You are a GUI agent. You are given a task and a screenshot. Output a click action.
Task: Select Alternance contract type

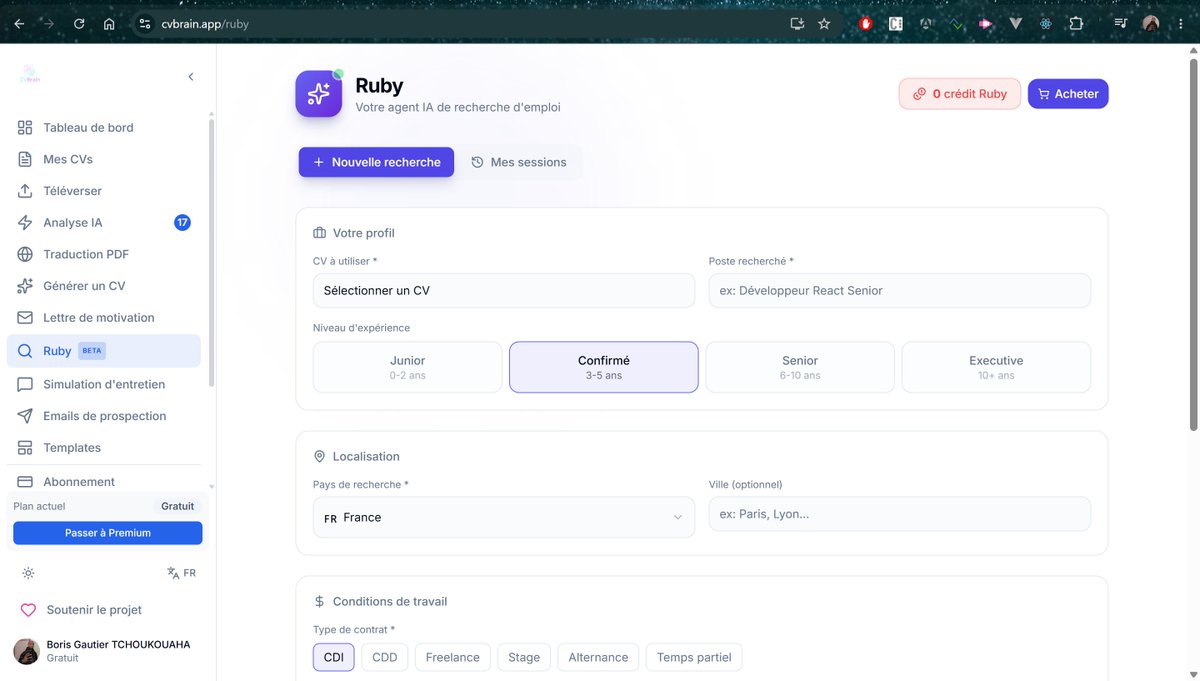598,657
